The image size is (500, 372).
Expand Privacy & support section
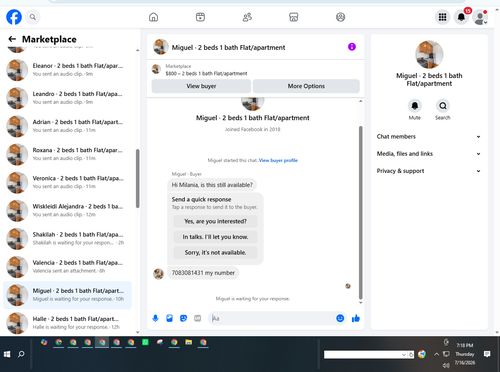coord(429,171)
